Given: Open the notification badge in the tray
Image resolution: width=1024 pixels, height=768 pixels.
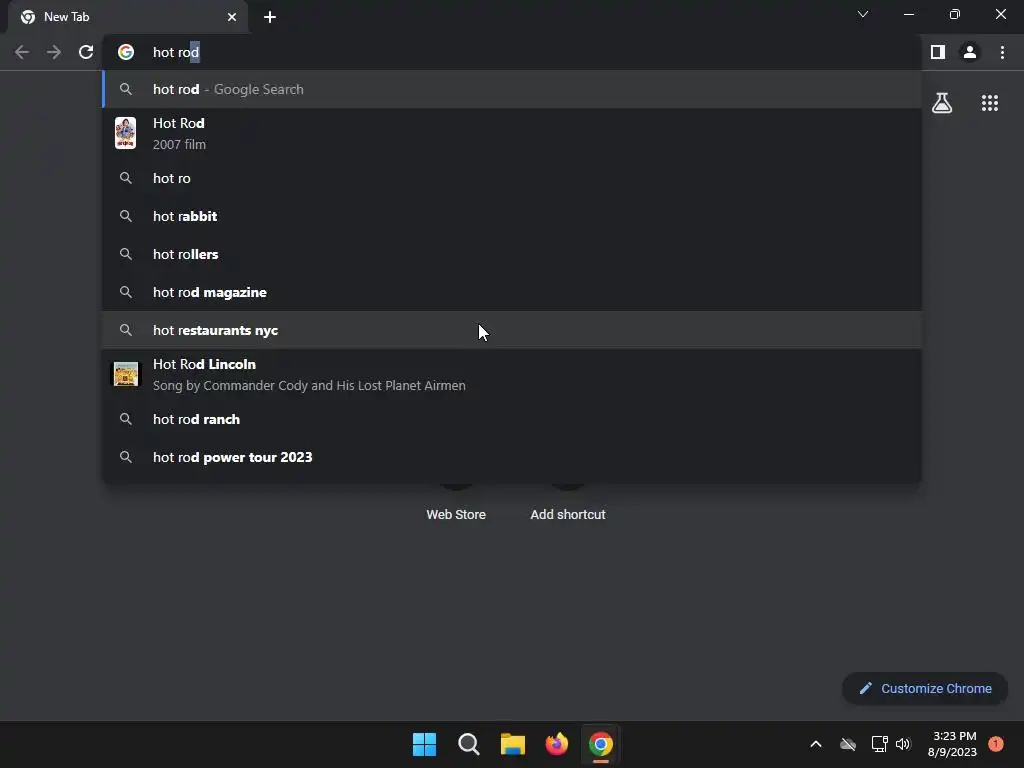Looking at the screenshot, I should [996, 744].
